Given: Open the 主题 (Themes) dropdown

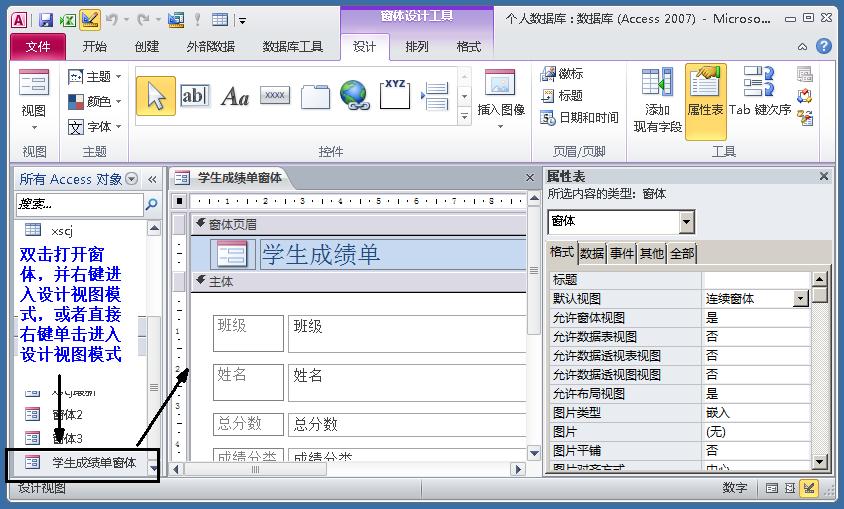Looking at the screenshot, I should click(94, 77).
